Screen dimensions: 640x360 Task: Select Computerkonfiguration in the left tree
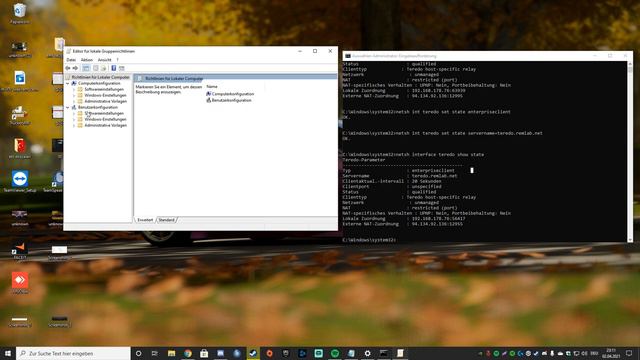99,83
